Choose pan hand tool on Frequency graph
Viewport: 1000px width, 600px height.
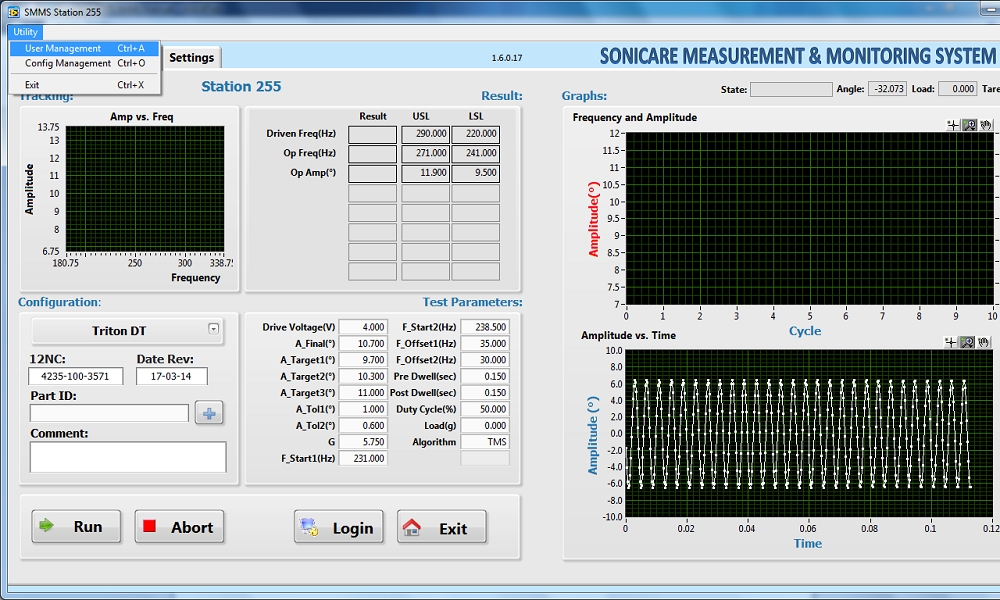tap(985, 125)
